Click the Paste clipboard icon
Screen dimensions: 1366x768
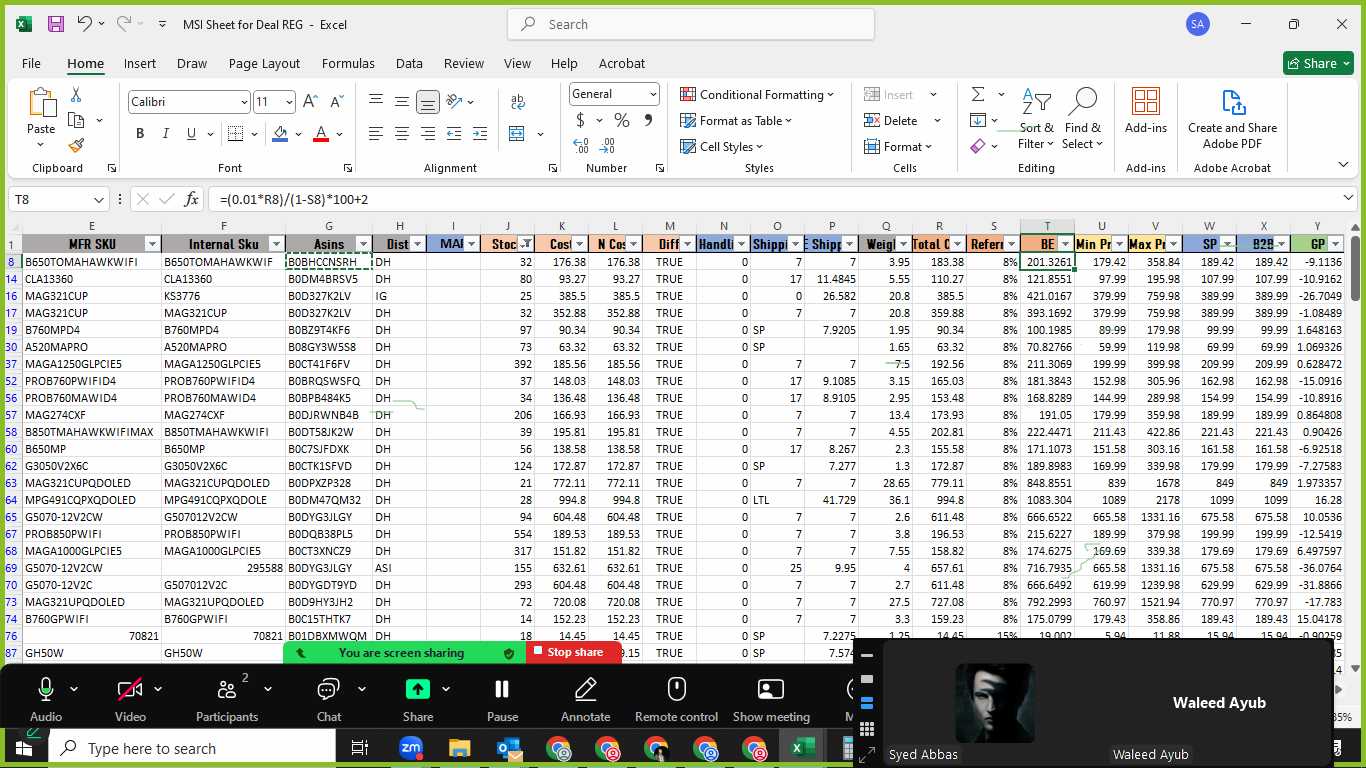[41, 103]
